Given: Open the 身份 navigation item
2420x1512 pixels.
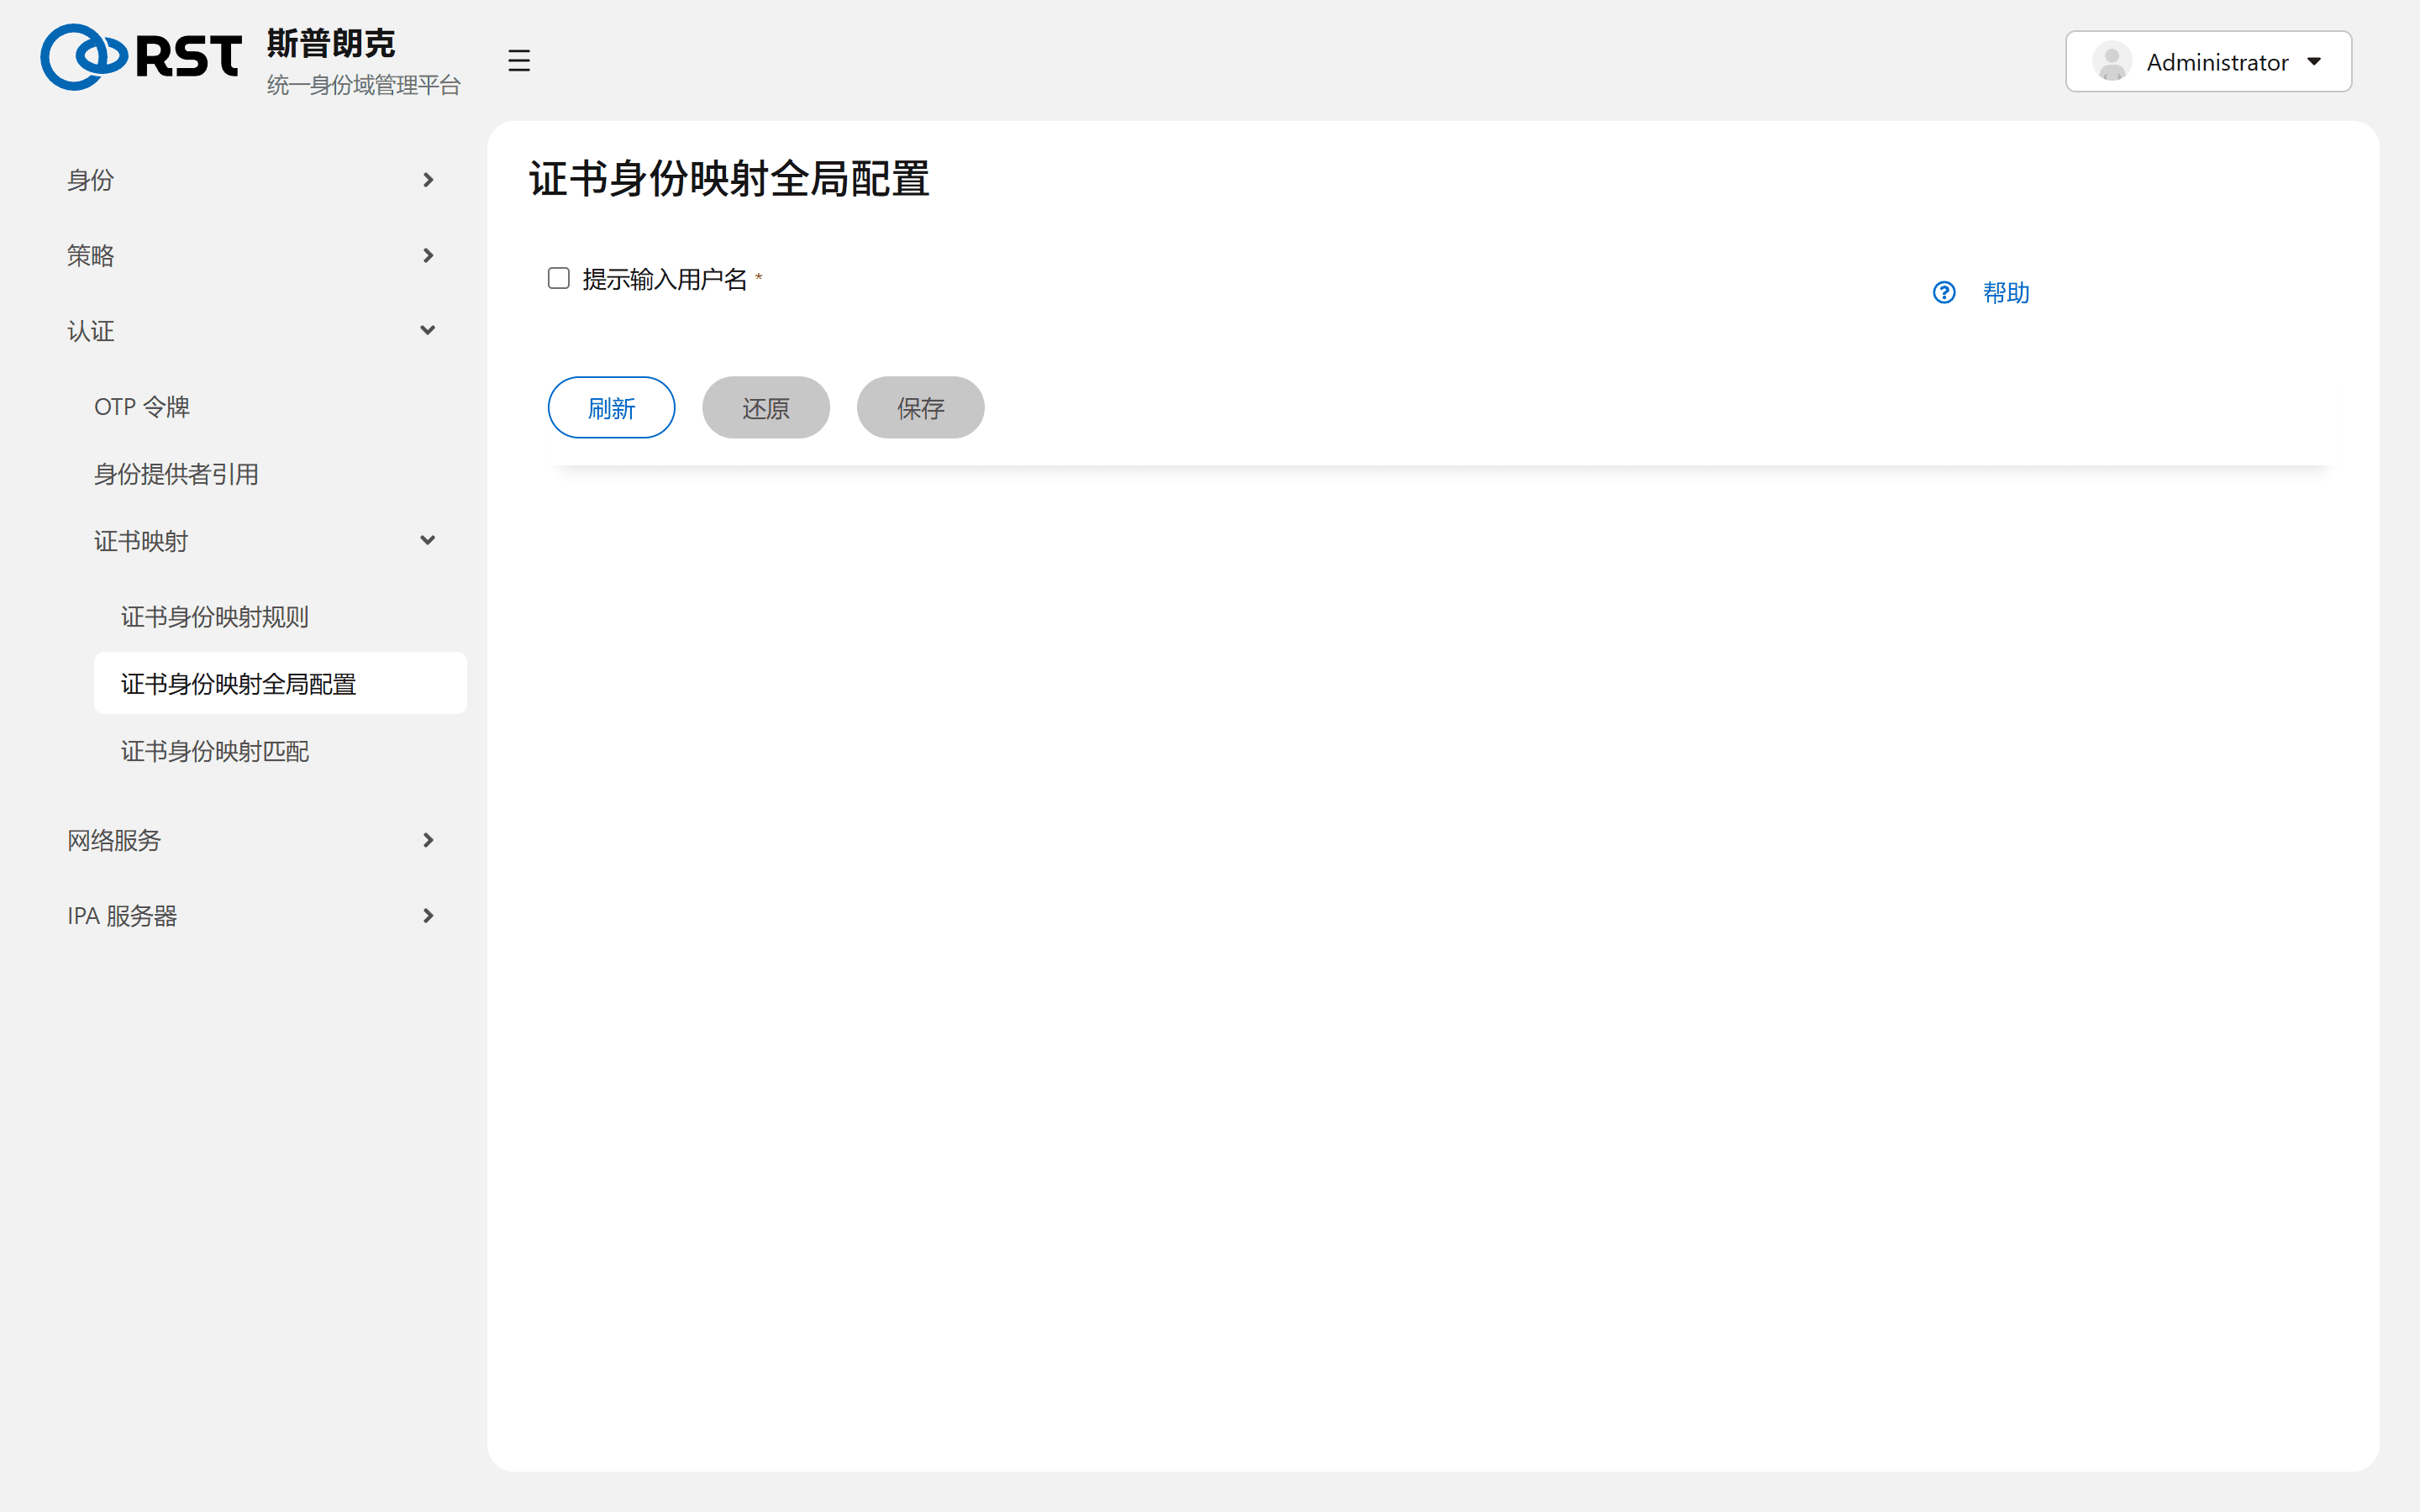Looking at the screenshot, I should tap(90, 180).
